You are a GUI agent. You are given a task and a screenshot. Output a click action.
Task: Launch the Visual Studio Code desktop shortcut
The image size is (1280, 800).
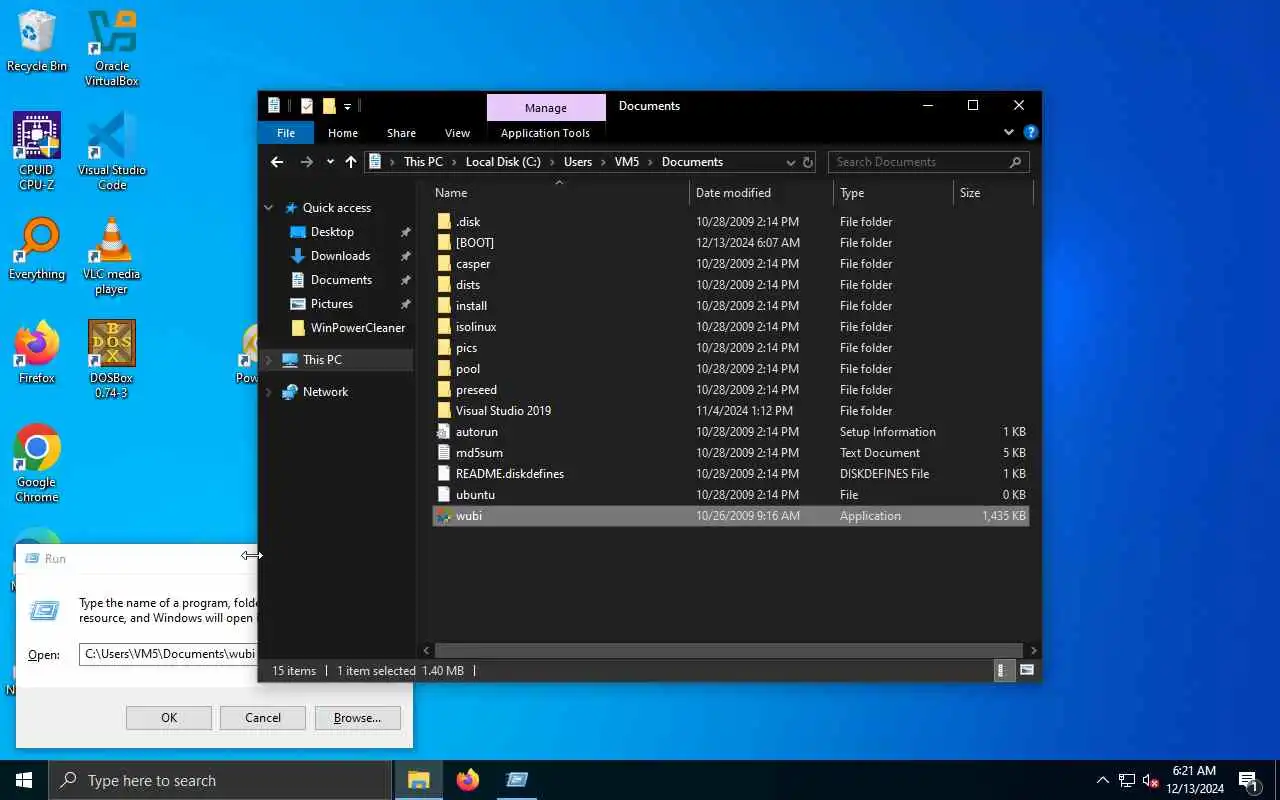coord(112,151)
